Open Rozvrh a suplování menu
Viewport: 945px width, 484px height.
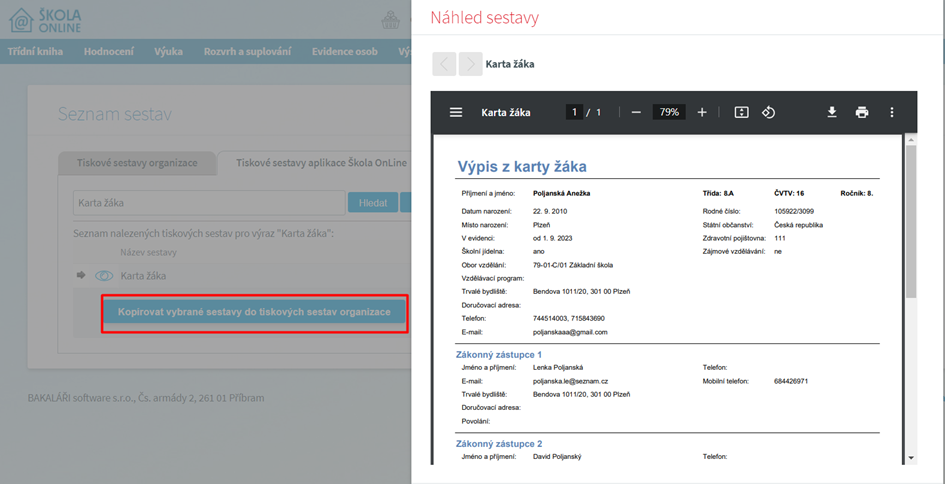coord(248,52)
